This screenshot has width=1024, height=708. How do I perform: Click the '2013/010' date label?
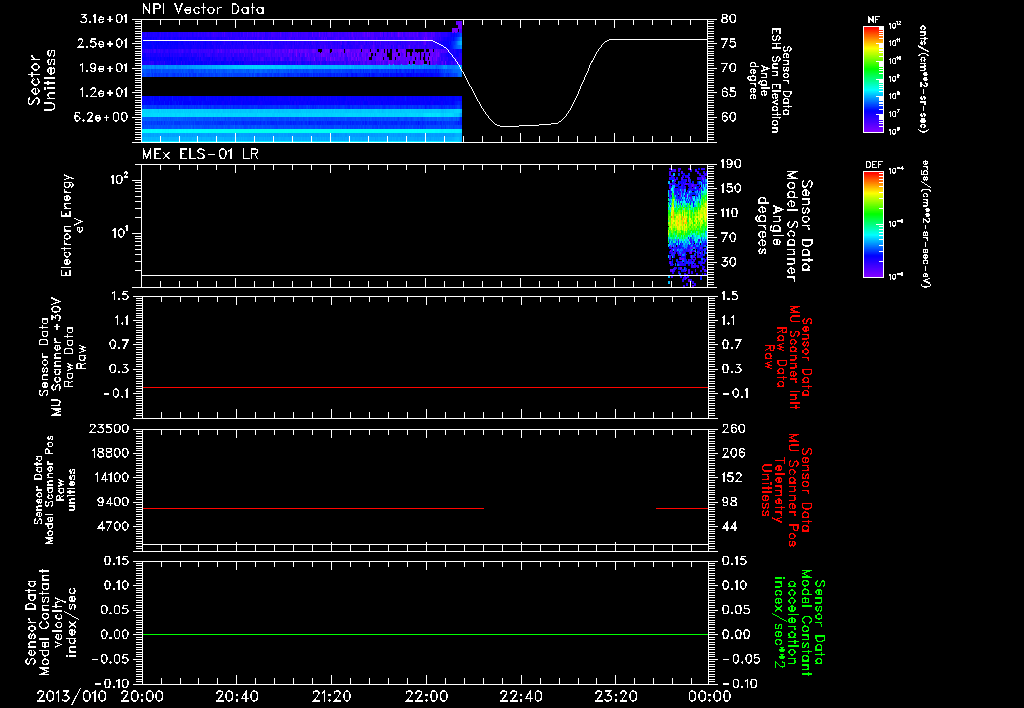[x=71, y=696]
